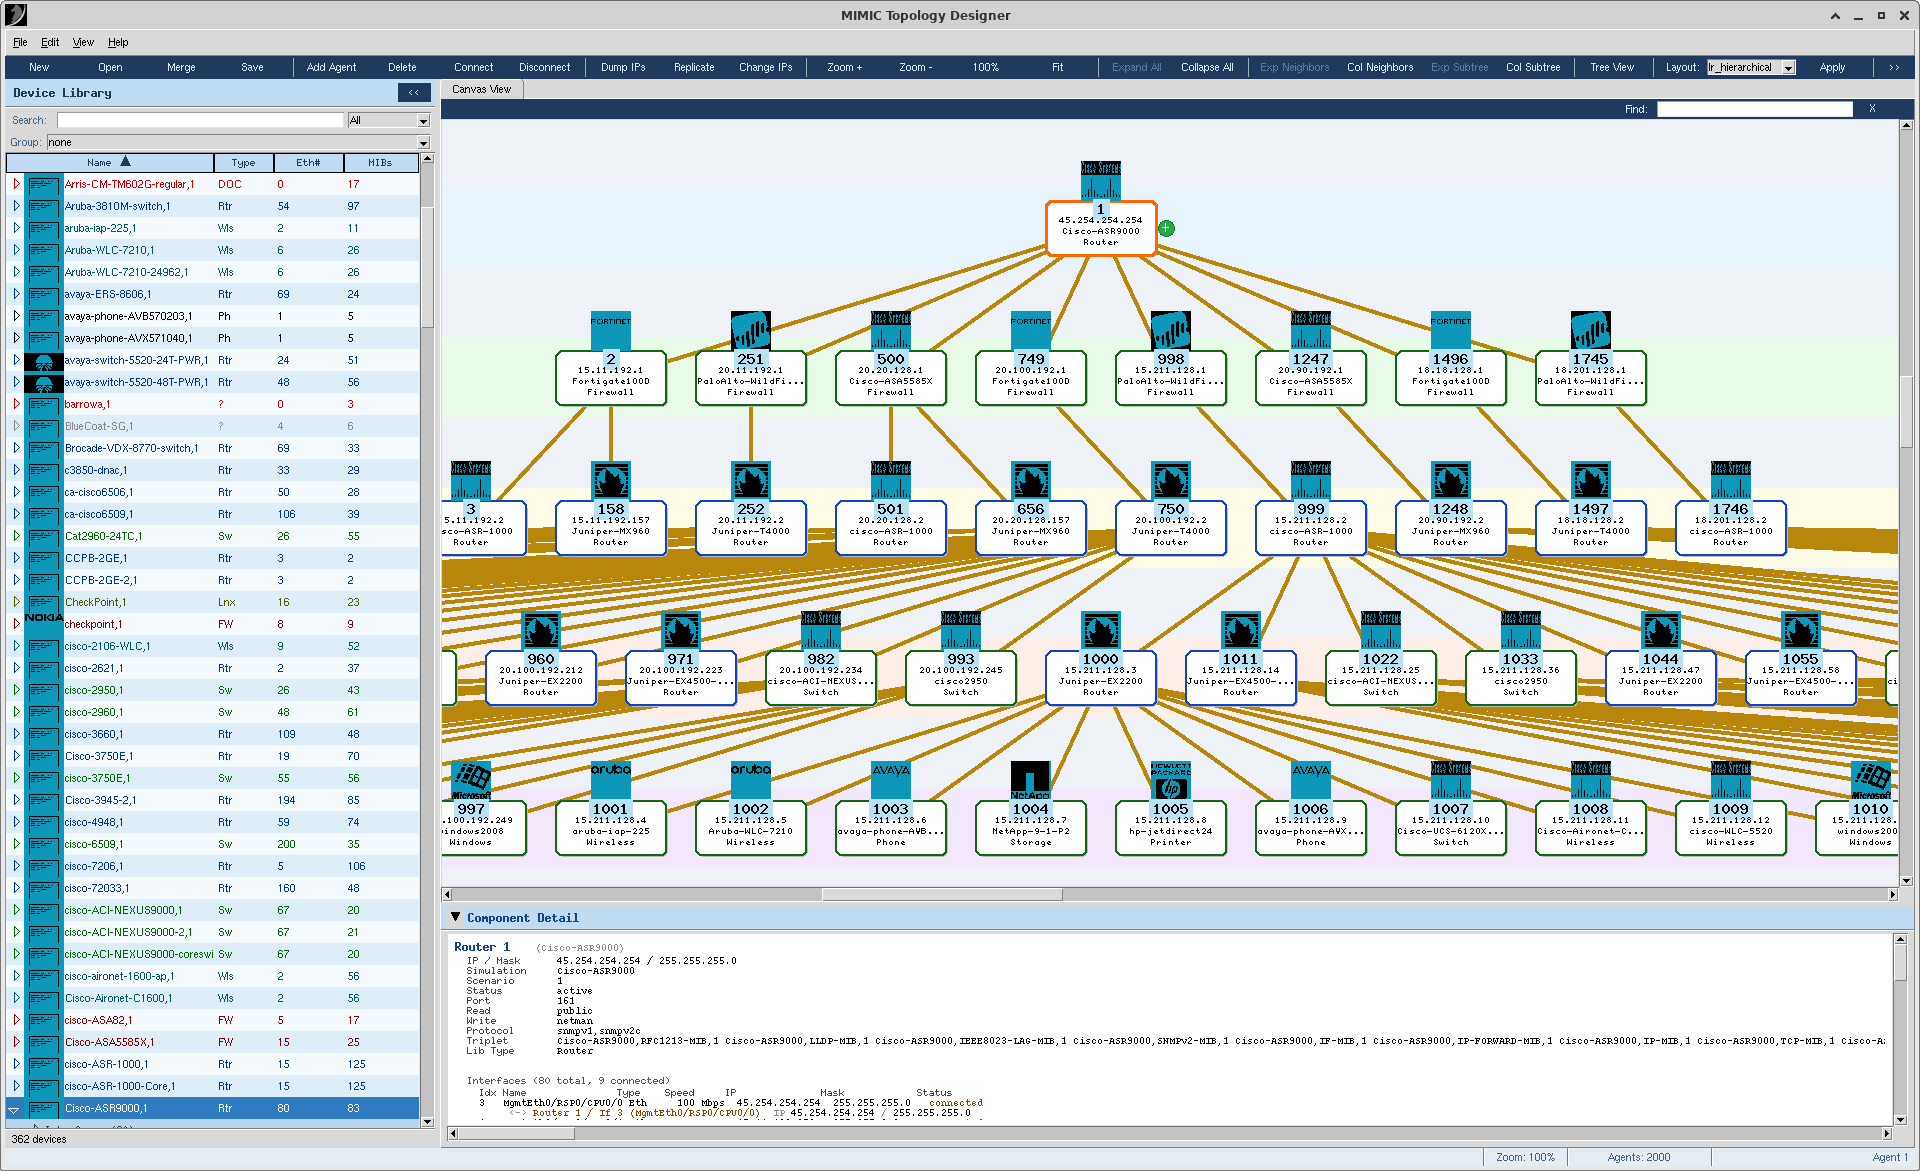1920x1171 pixels.
Task: Expand the cisco-2950,1 device row
Action: 16,690
